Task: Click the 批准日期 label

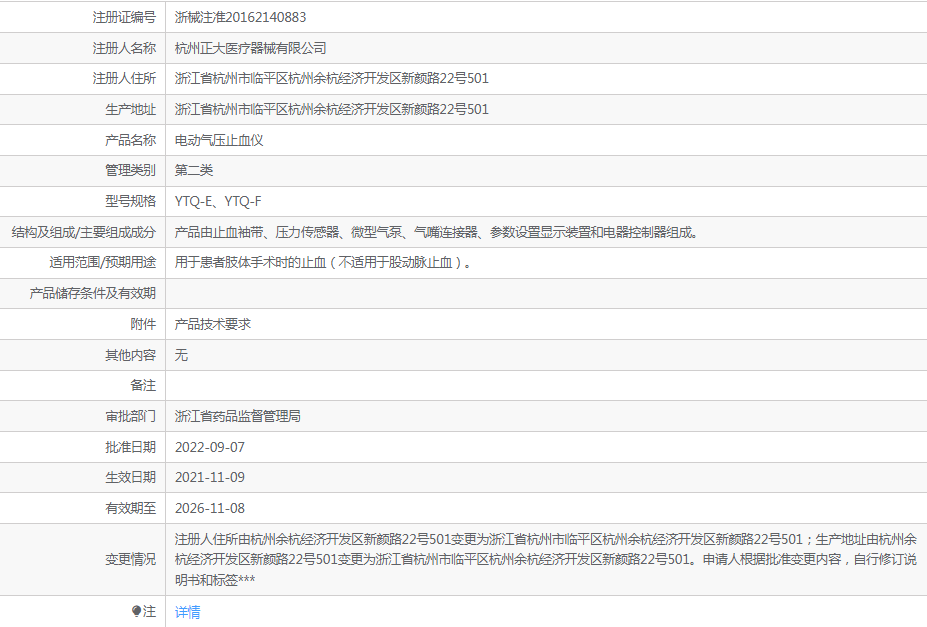Action: 131,447
